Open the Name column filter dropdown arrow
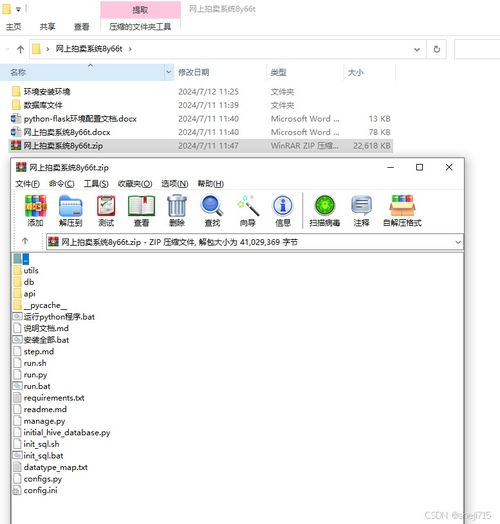The width and height of the screenshot is (500, 524). pyautogui.click(x=169, y=72)
